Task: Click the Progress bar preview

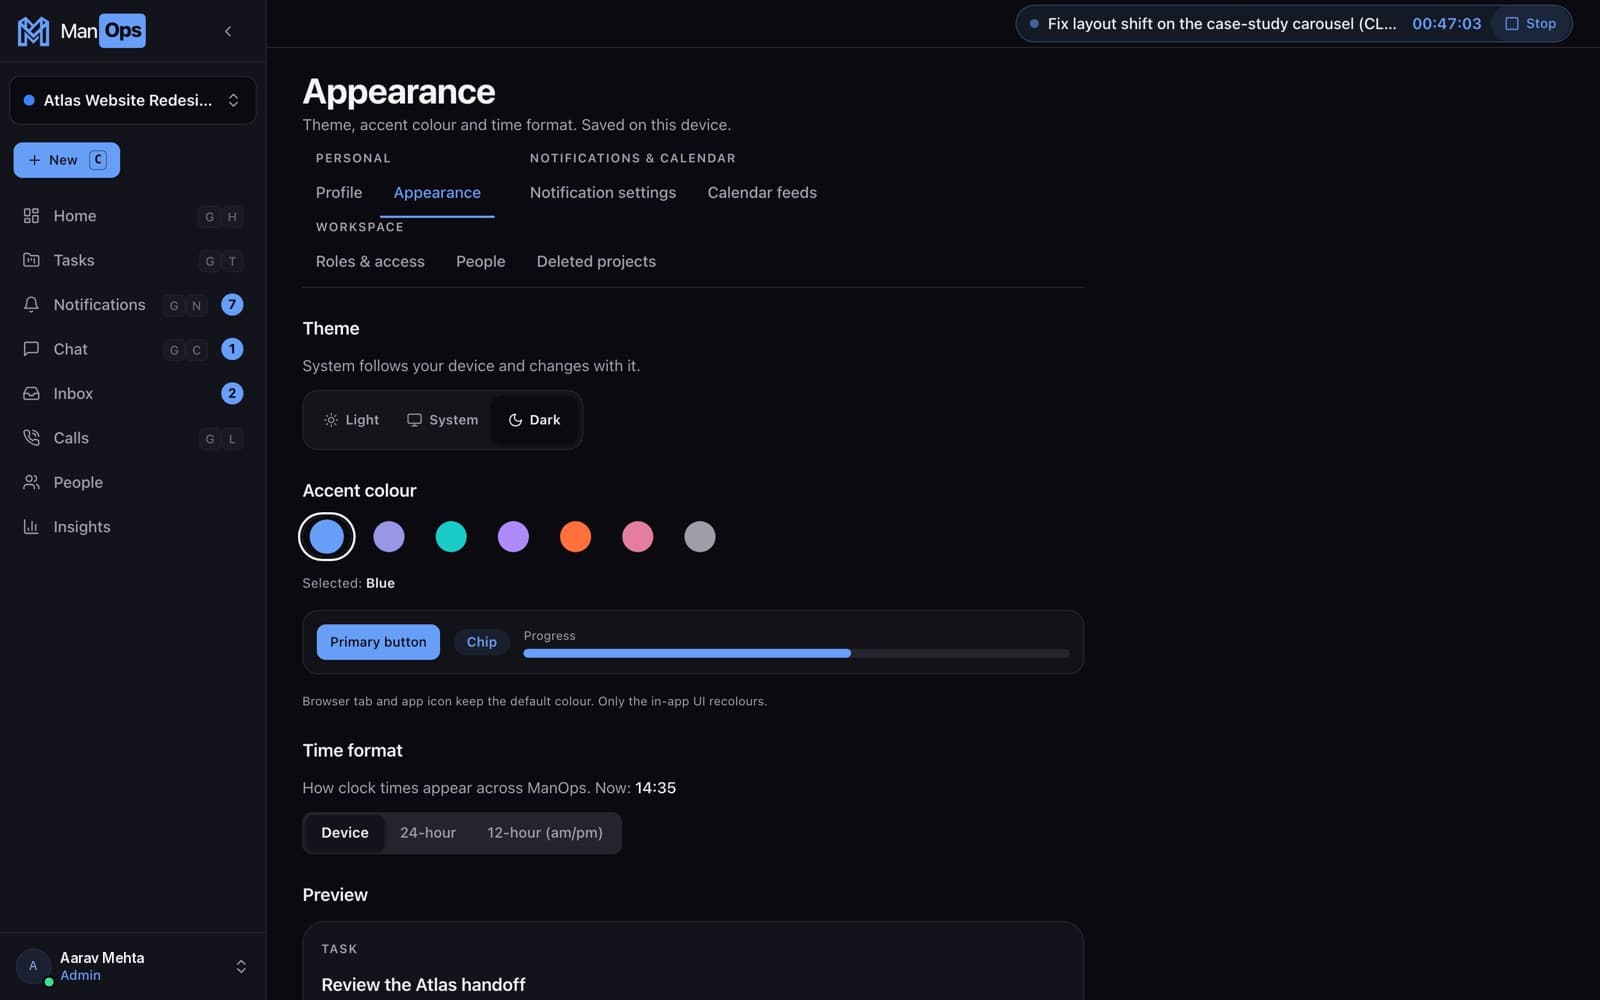Action: pos(796,653)
